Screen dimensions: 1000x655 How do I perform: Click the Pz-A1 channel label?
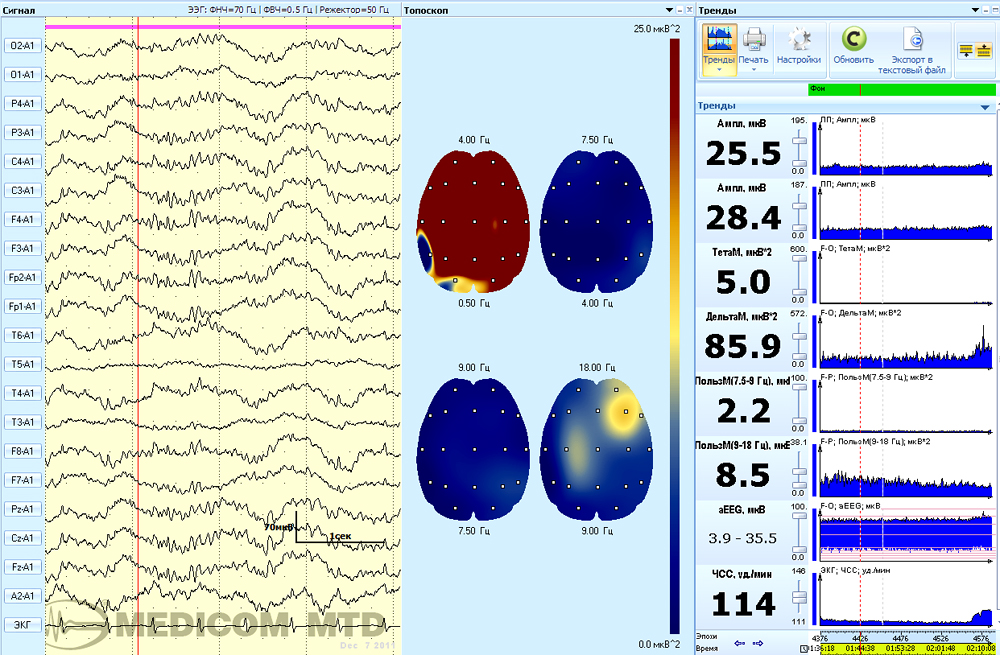[22, 509]
